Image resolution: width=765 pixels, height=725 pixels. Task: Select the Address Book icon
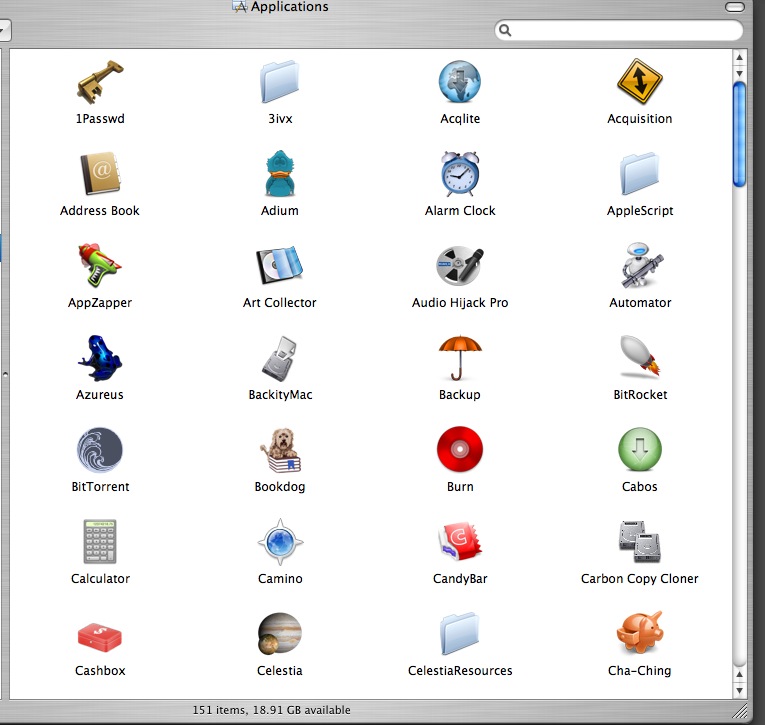tap(101, 174)
